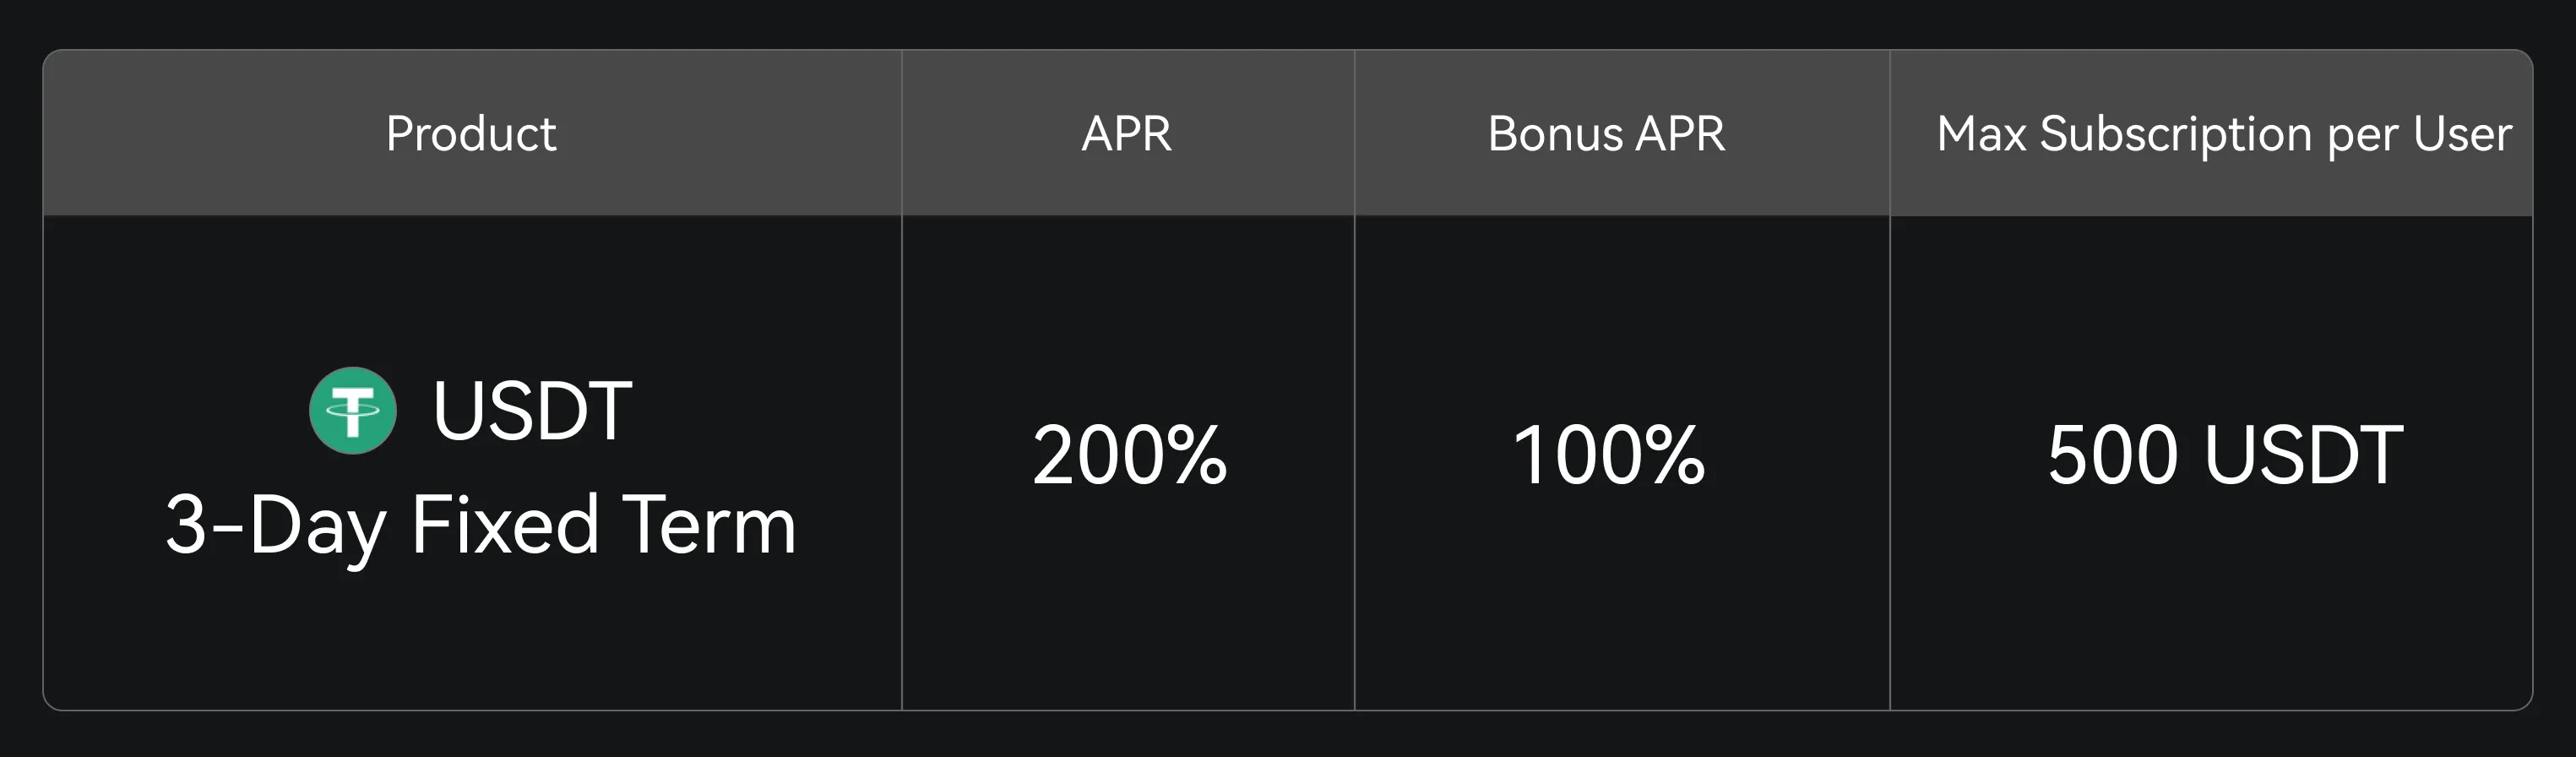Screen dimensions: 2576x757
Task: Click the word Subscription in the header
Action: (x=2176, y=134)
